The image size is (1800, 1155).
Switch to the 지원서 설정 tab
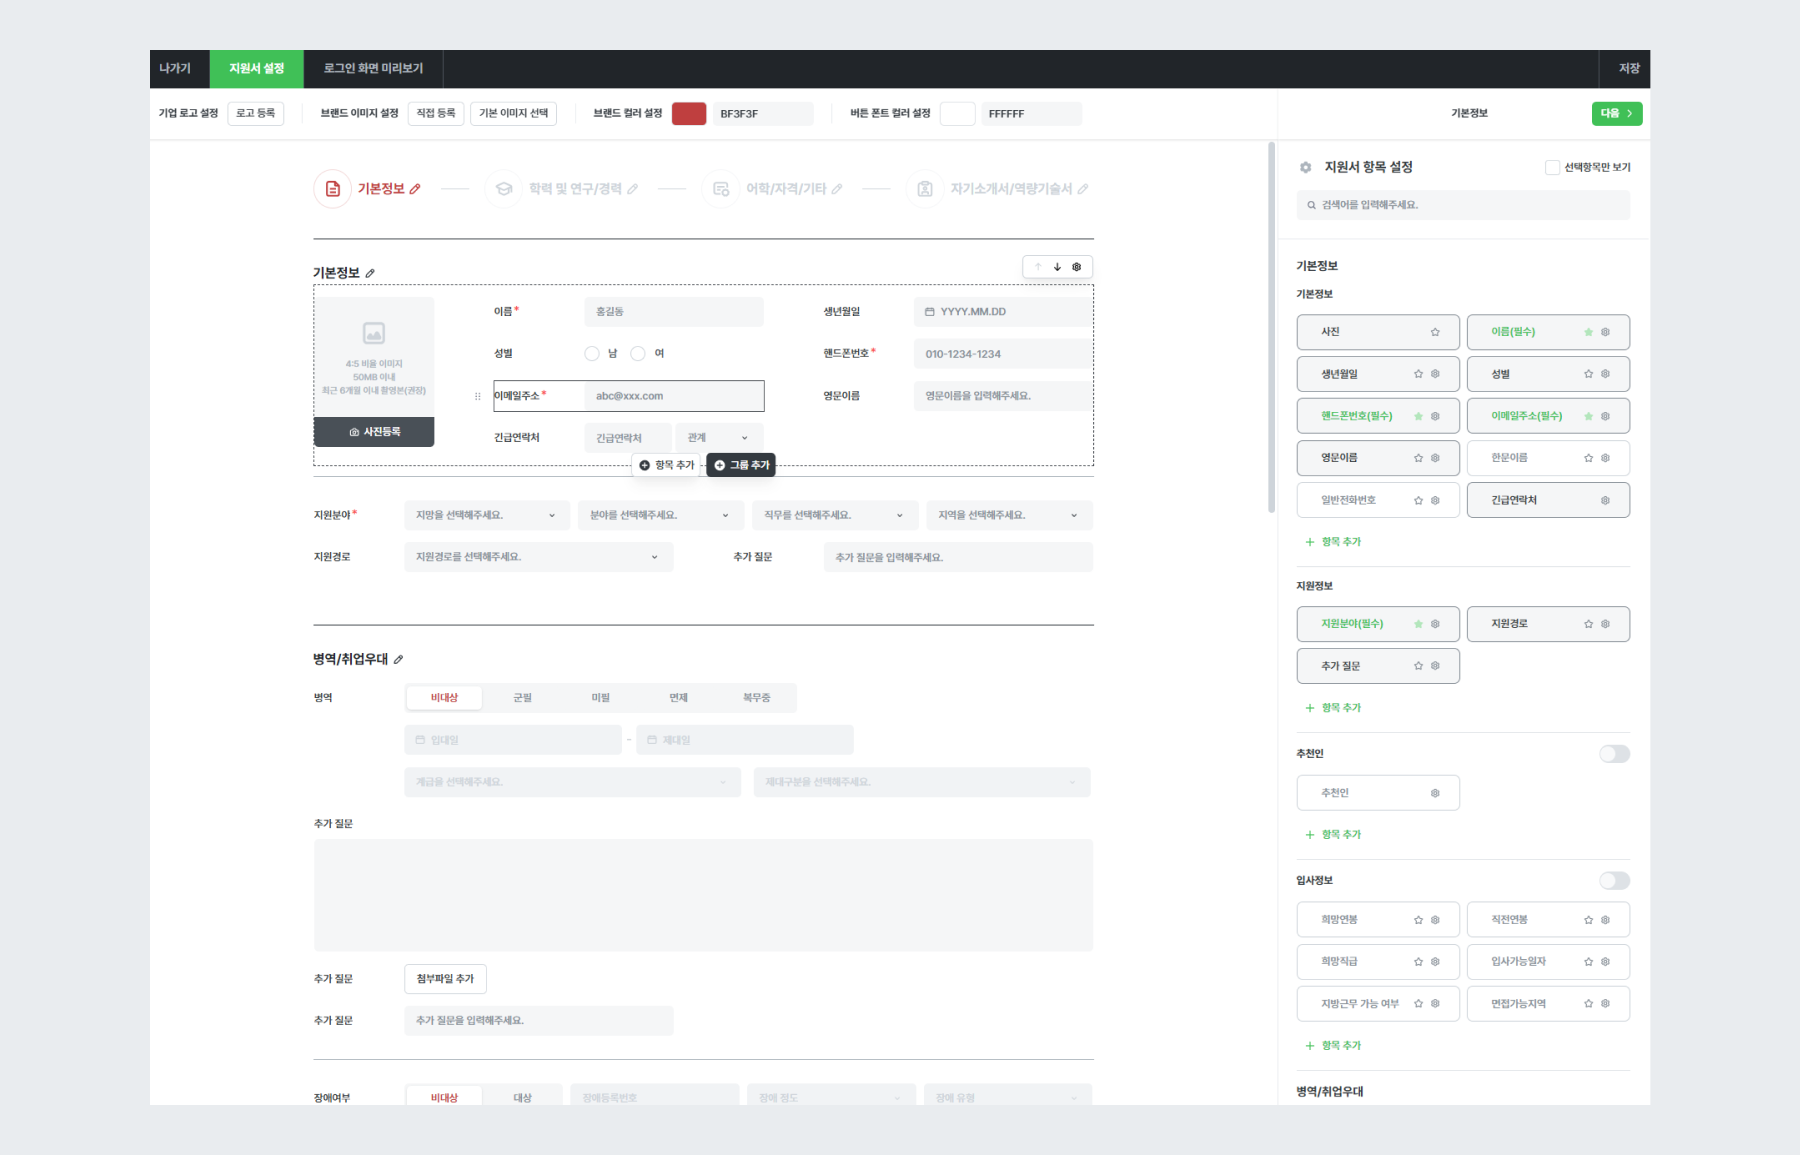257,69
